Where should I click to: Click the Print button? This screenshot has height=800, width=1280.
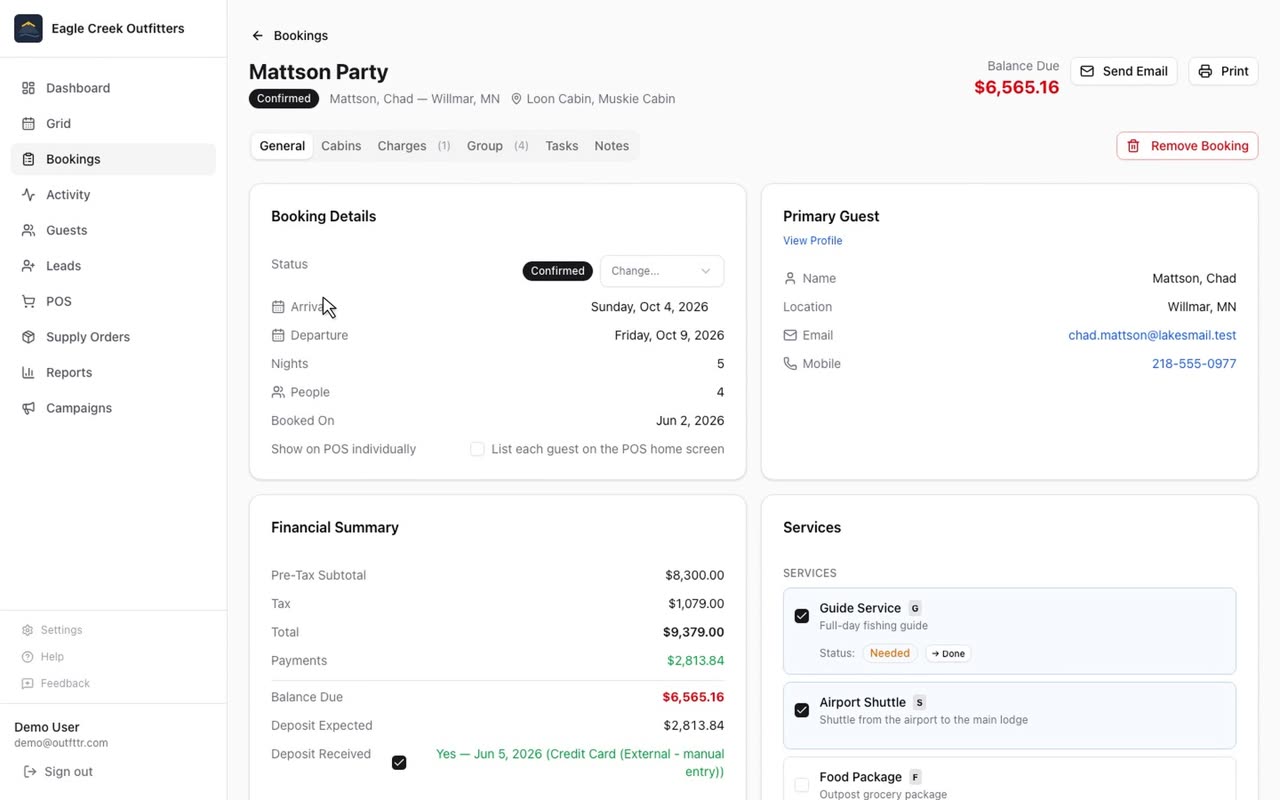pyautogui.click(x=1223, y=71)
